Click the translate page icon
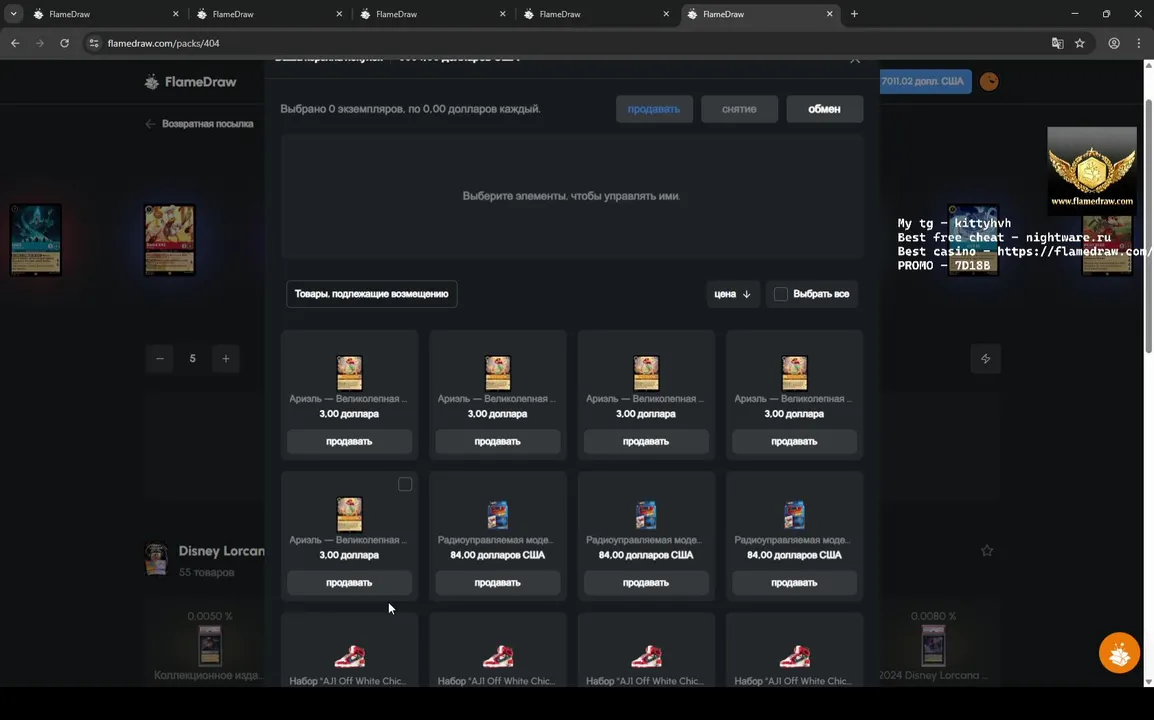 (x=1058, y=43)
